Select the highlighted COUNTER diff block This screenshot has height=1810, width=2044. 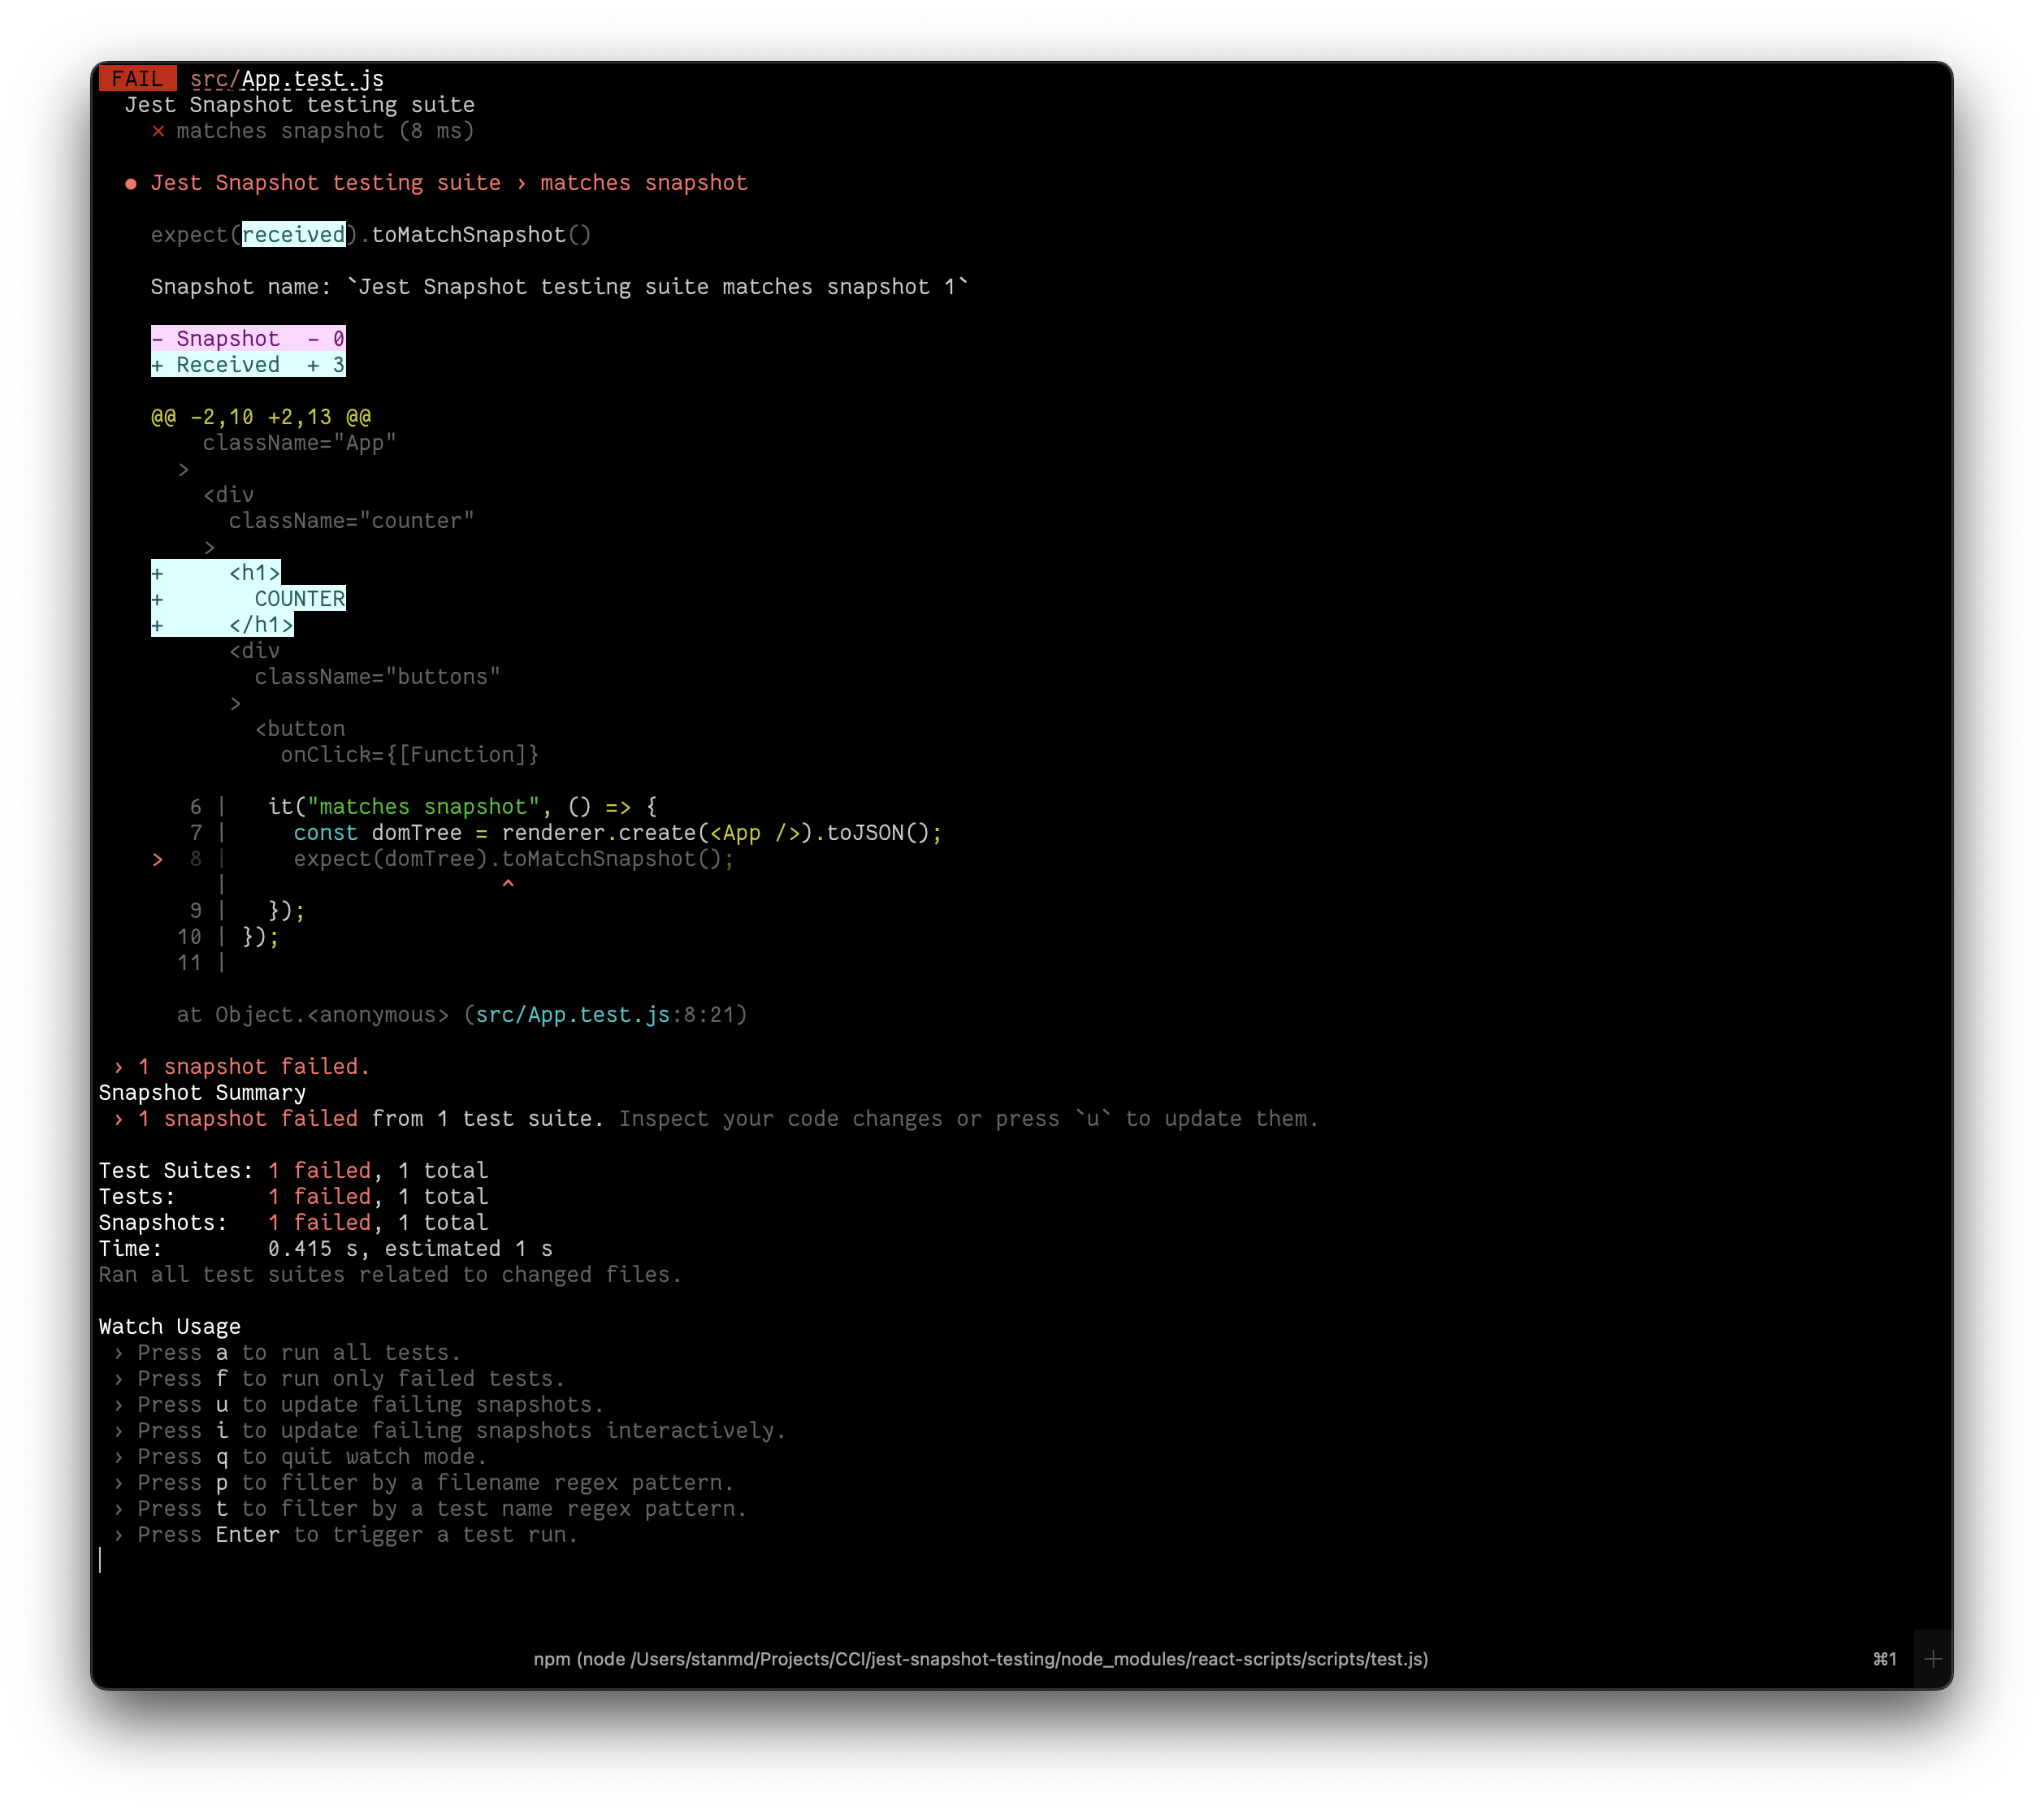(x=249, y=598)
